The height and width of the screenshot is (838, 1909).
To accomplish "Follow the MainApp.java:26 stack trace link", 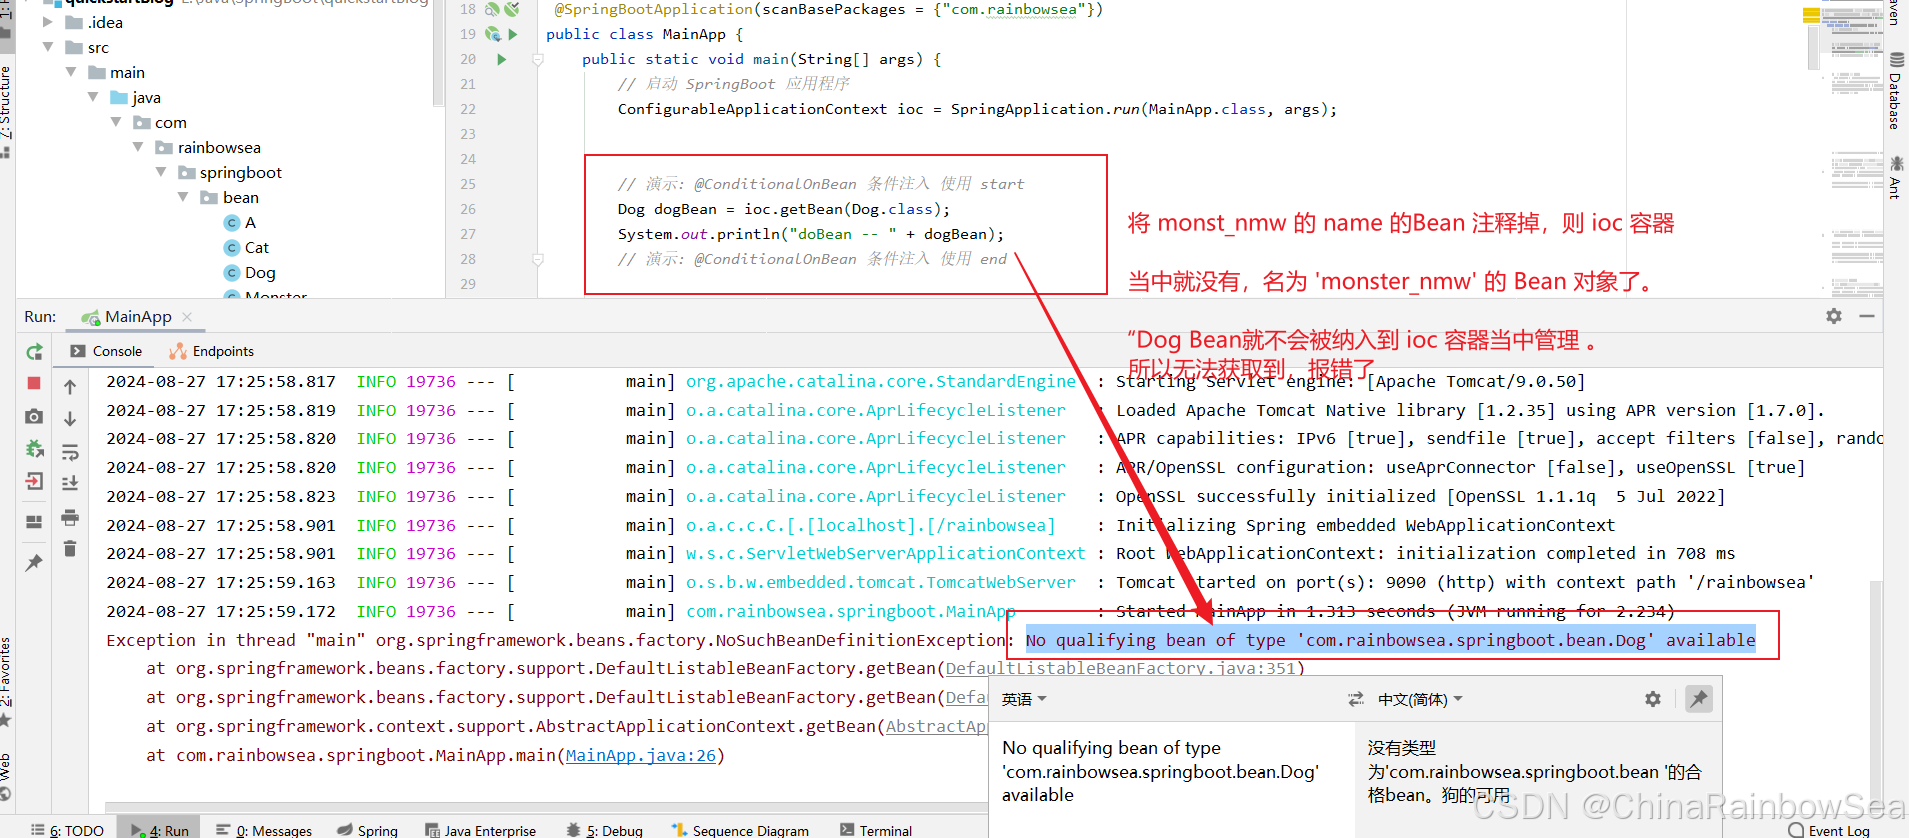I will point(641,755).
